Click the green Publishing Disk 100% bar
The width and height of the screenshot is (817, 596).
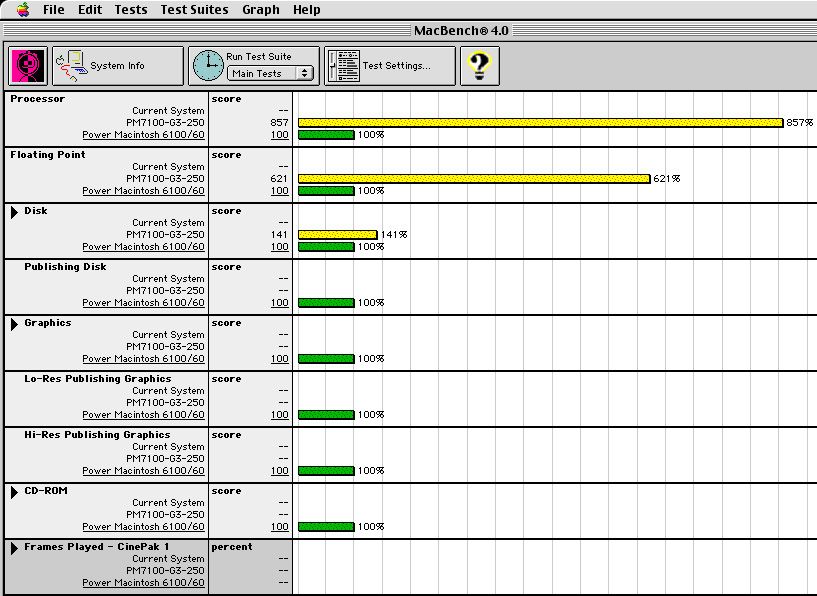tap(326, 303)
